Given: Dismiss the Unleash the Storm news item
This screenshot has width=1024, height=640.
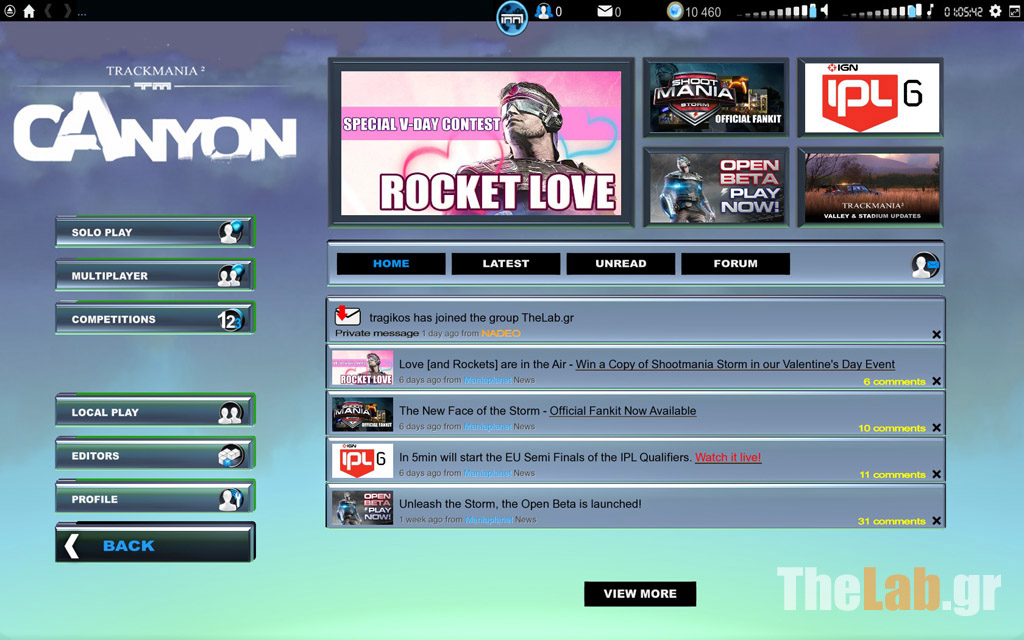Looking at the screenshot, I should coord(936,521).
